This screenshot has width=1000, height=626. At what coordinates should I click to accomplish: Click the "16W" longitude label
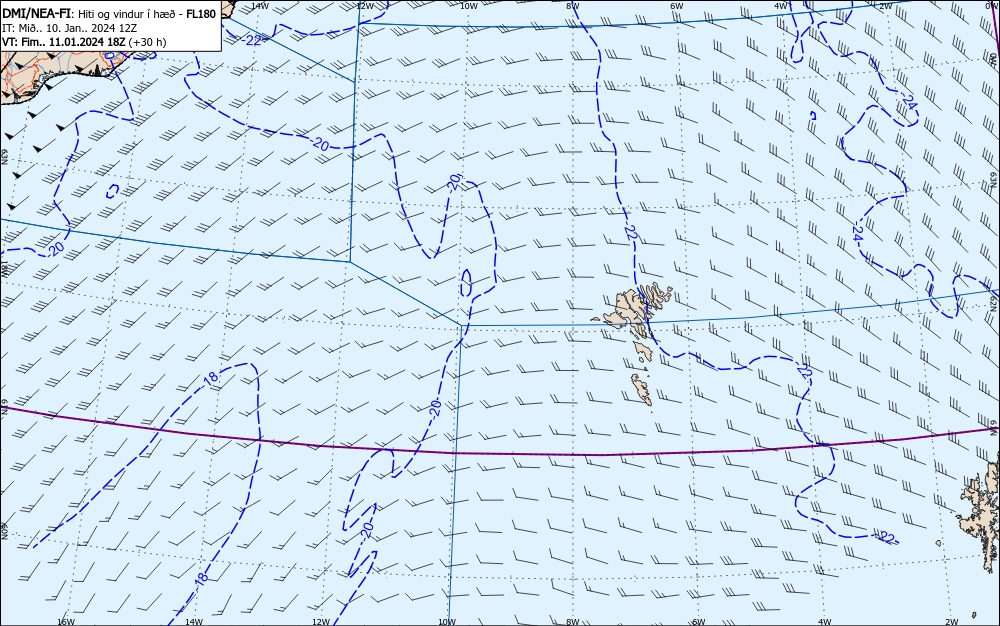tap(66, 622)
